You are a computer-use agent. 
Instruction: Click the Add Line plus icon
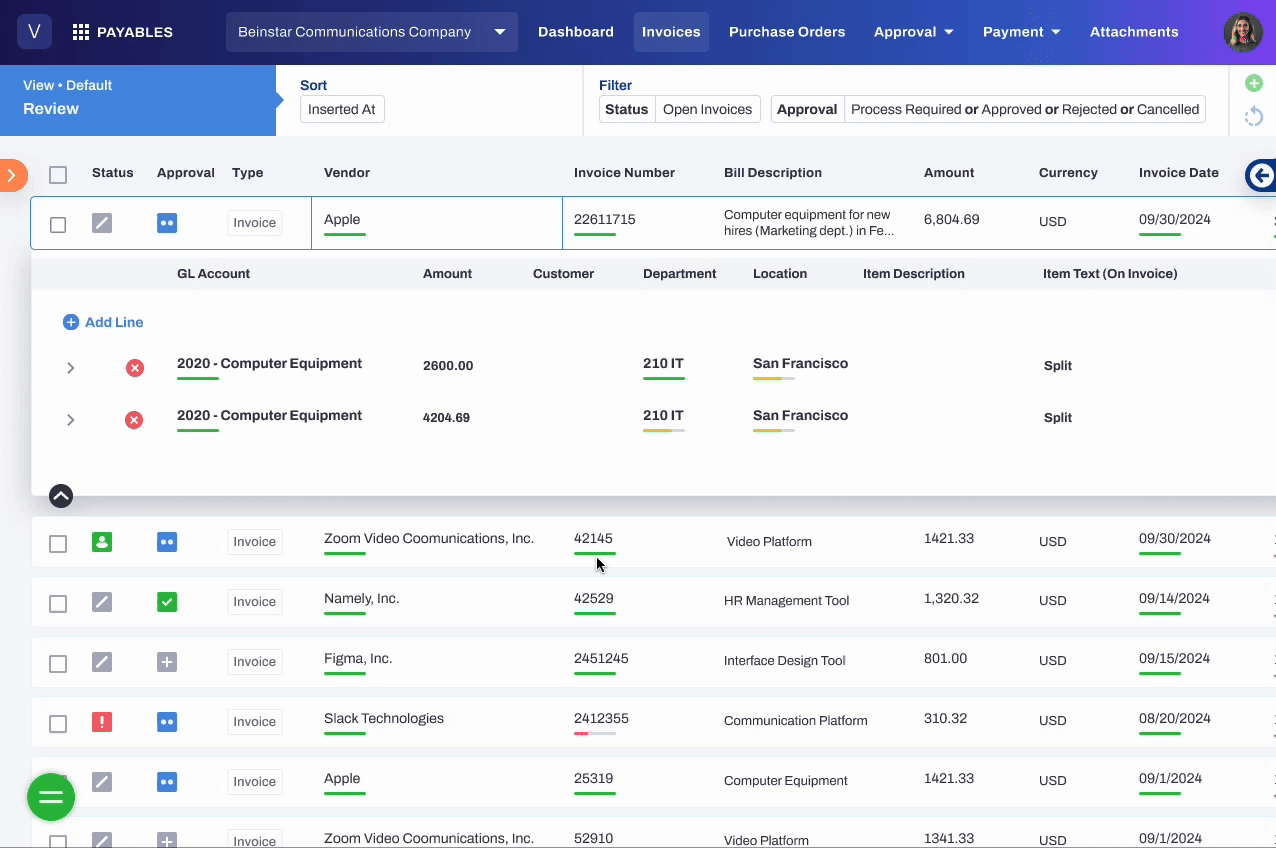click(71, 322)
